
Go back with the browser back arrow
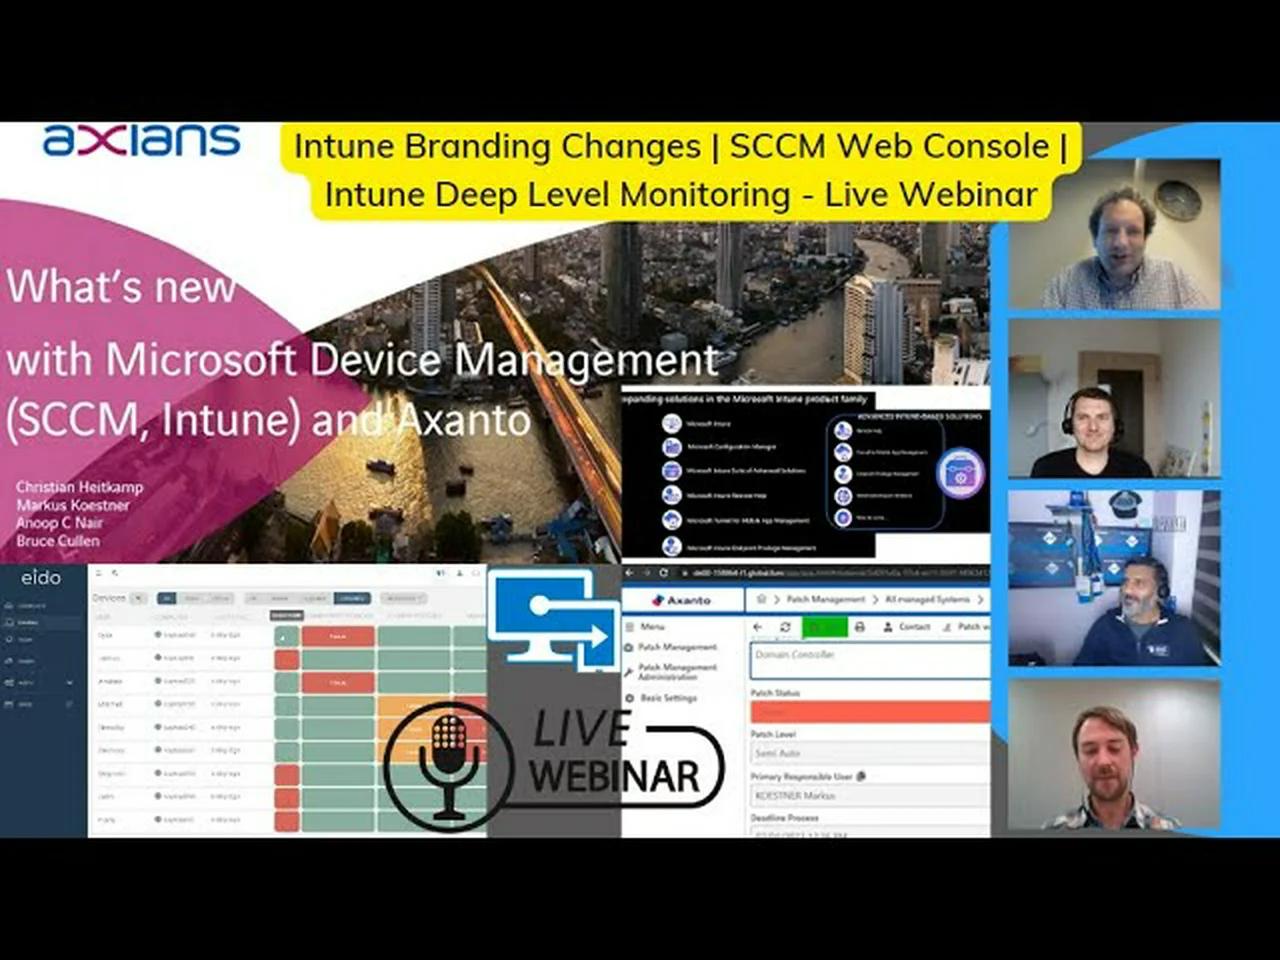(x=630, y=573)
